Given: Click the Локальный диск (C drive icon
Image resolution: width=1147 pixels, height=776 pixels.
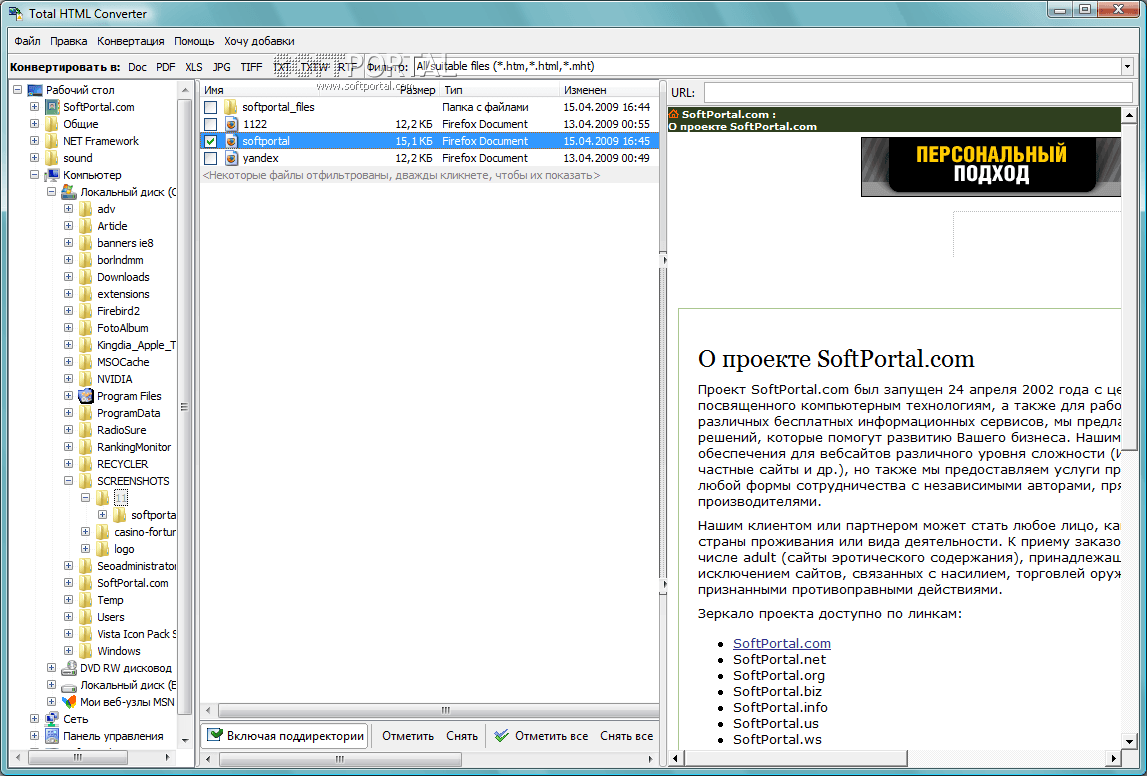Looking at the screenshot, I should coord(69,192).
